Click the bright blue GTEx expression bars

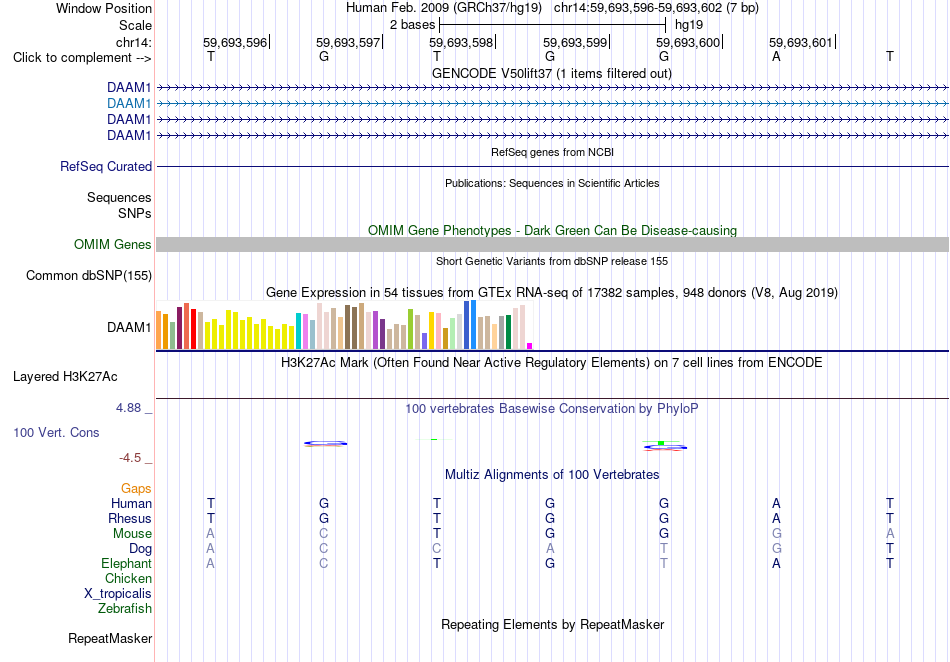pos(470,325)
